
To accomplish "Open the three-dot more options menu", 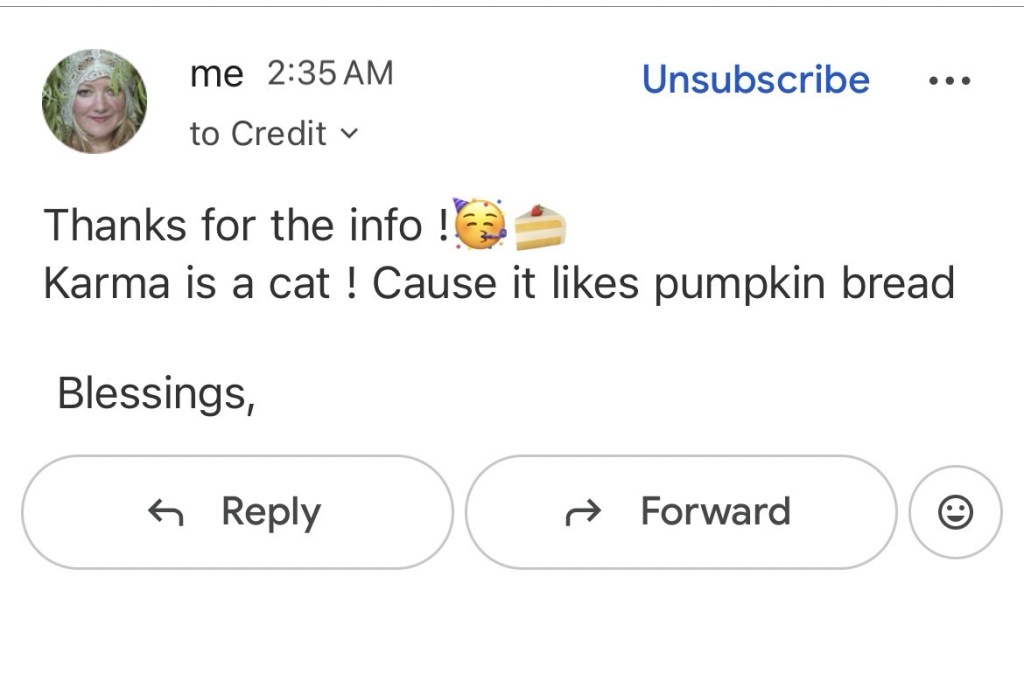I will [x=949, y=81].
